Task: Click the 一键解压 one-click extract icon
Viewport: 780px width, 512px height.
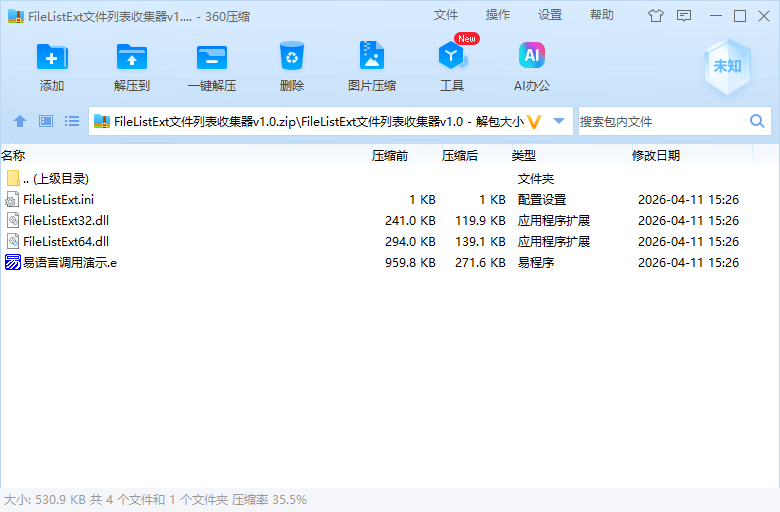Action: (212, 57)
